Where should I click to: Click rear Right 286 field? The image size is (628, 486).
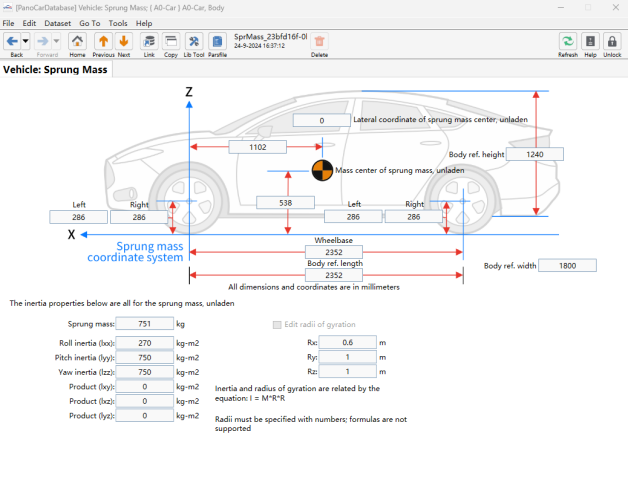click(414, 217)
